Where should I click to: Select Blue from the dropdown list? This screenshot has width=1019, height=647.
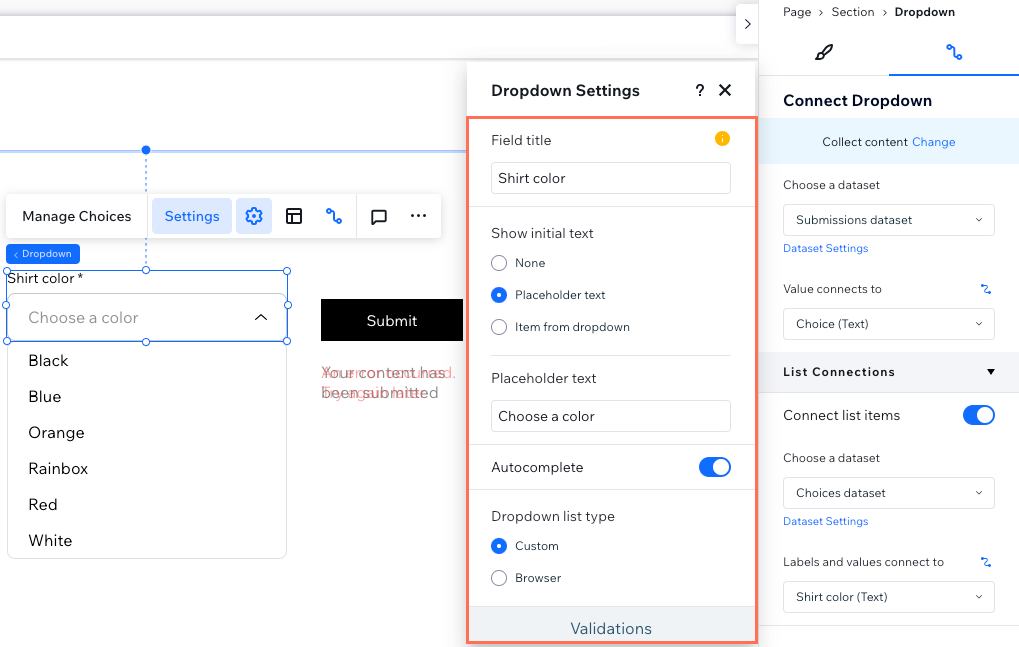pyautogui.click(x=147, y=397)
